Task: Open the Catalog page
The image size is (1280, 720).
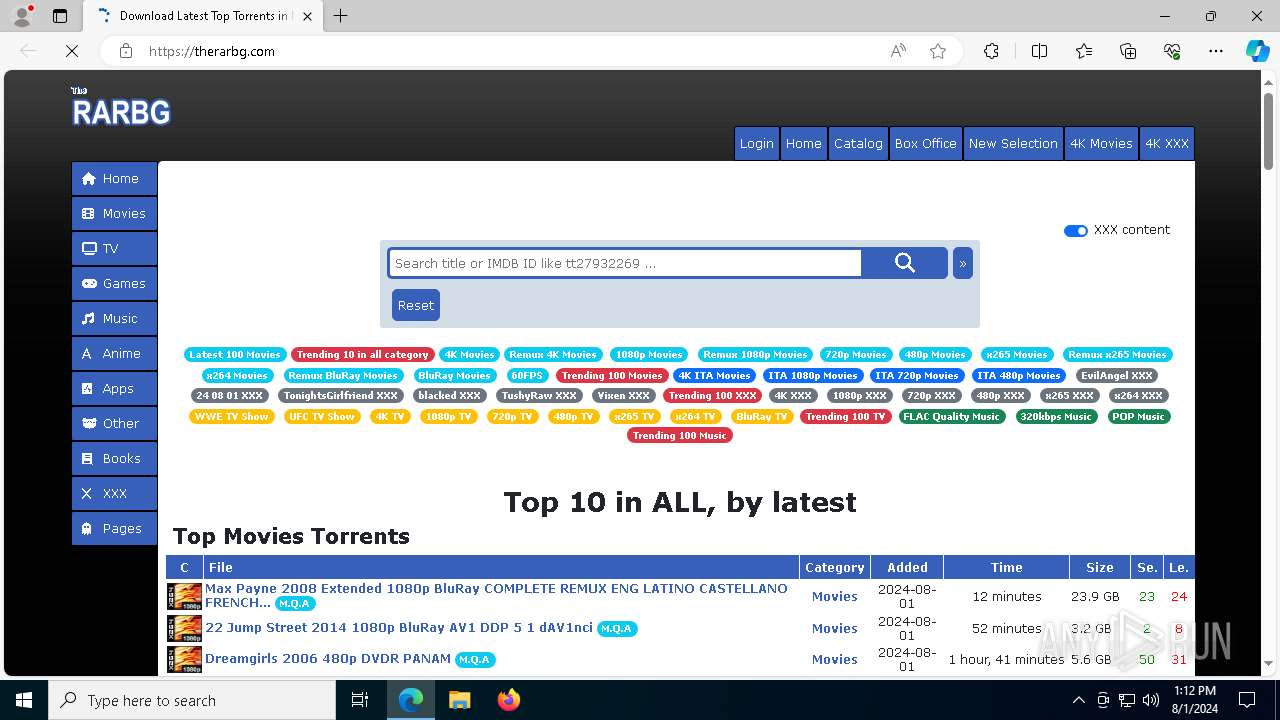Action: [x=858, y=143]
